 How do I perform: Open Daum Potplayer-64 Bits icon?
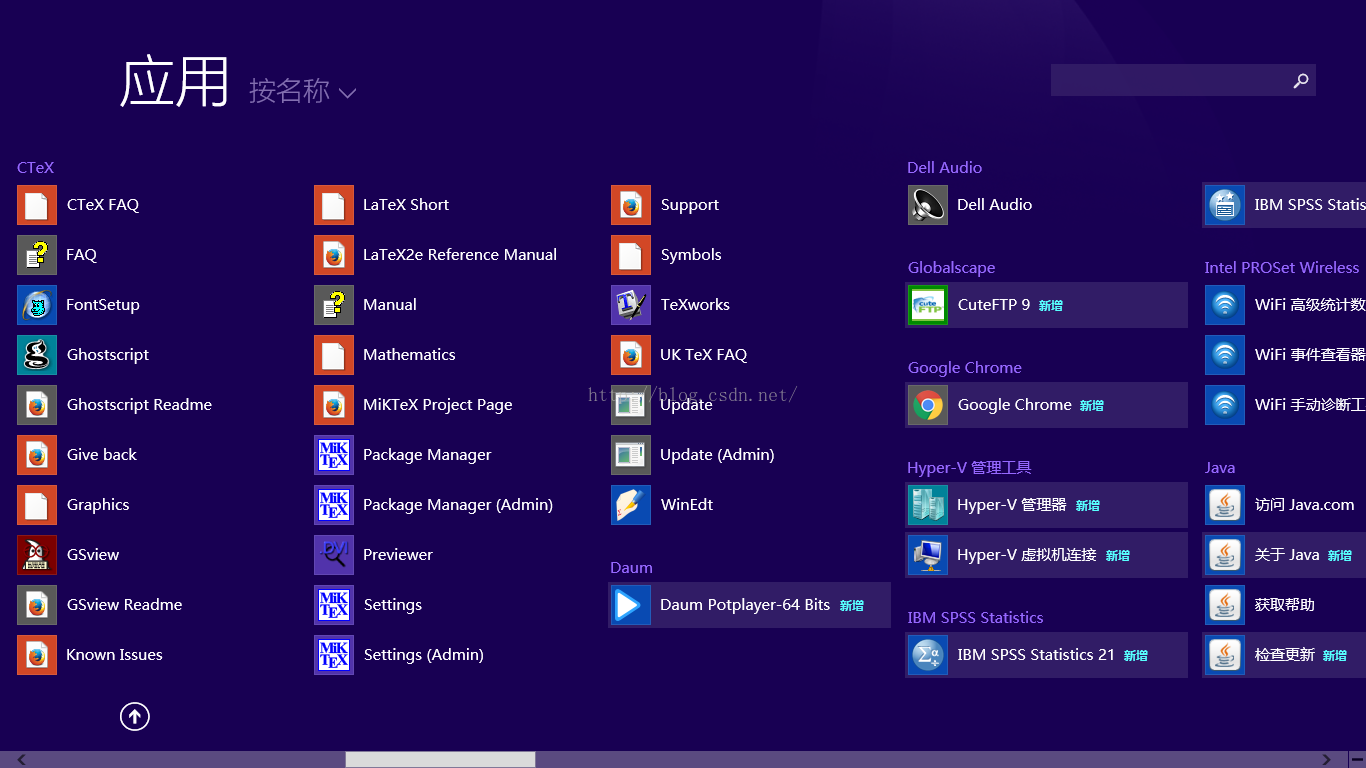click(x=631, y=605)
